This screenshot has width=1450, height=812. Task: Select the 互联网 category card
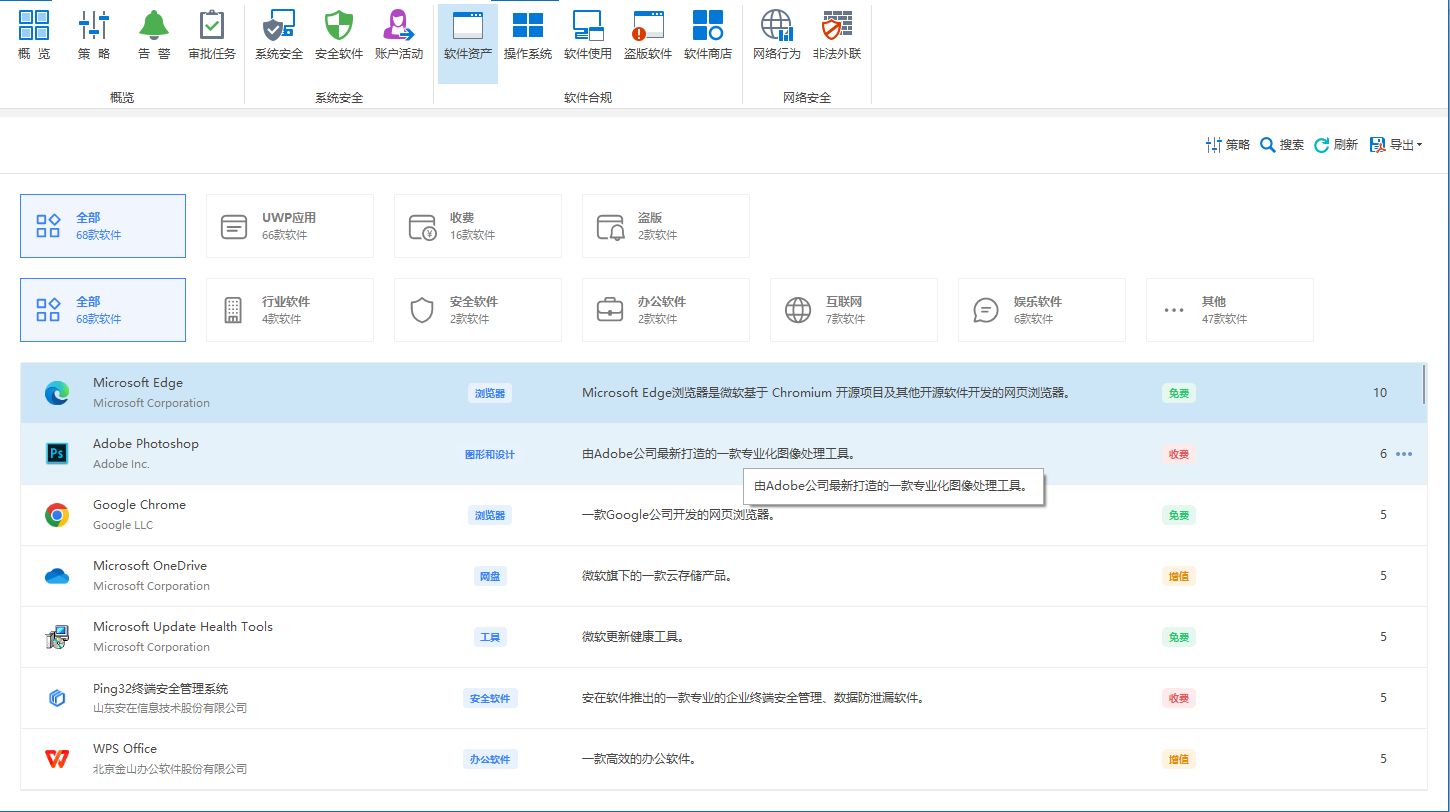click(x=854, y=310)
